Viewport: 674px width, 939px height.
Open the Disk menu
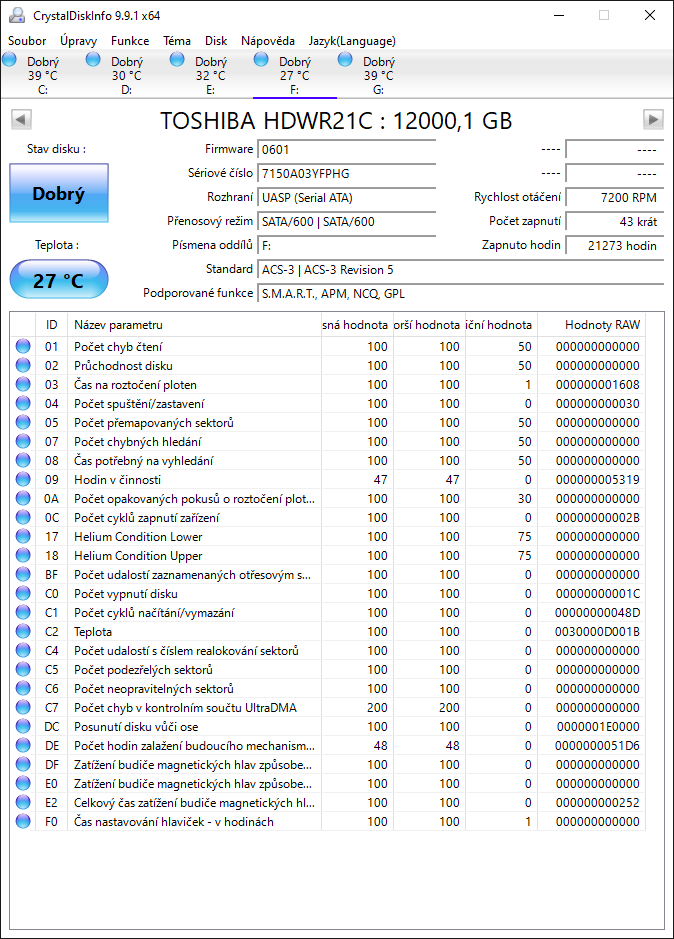tap(216, 41)
